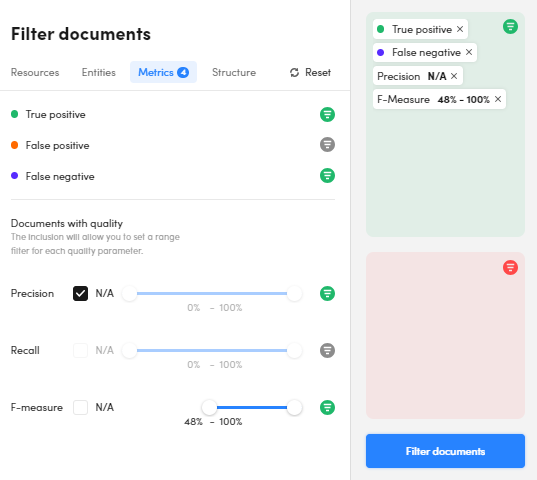The height and width of the screenshot is (480, 537).
Task: Activate the Recall row filter icon
Action: tap(327, 351)
